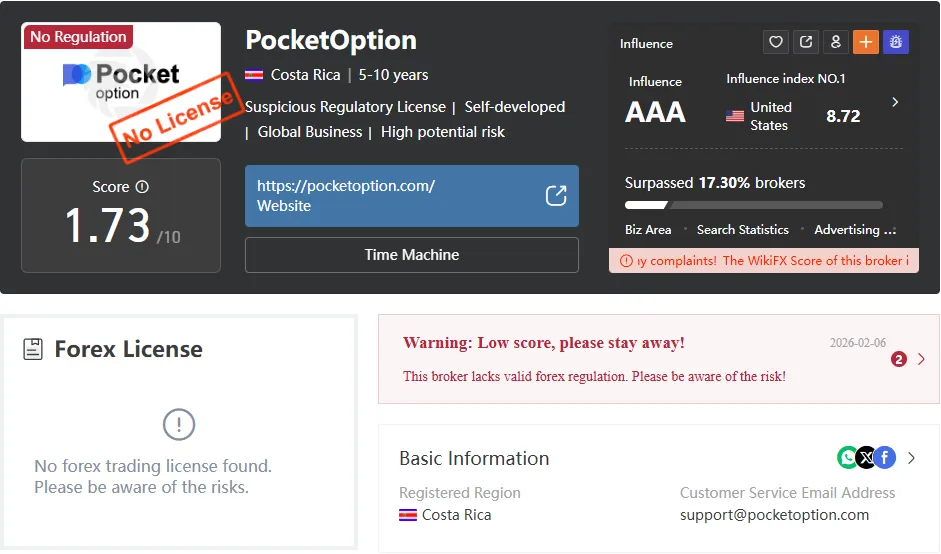Open the Facebook icon in Basic Information
The width and height of the screenshot is (941, 554).
pyautogui.click(x=885, y=458)
